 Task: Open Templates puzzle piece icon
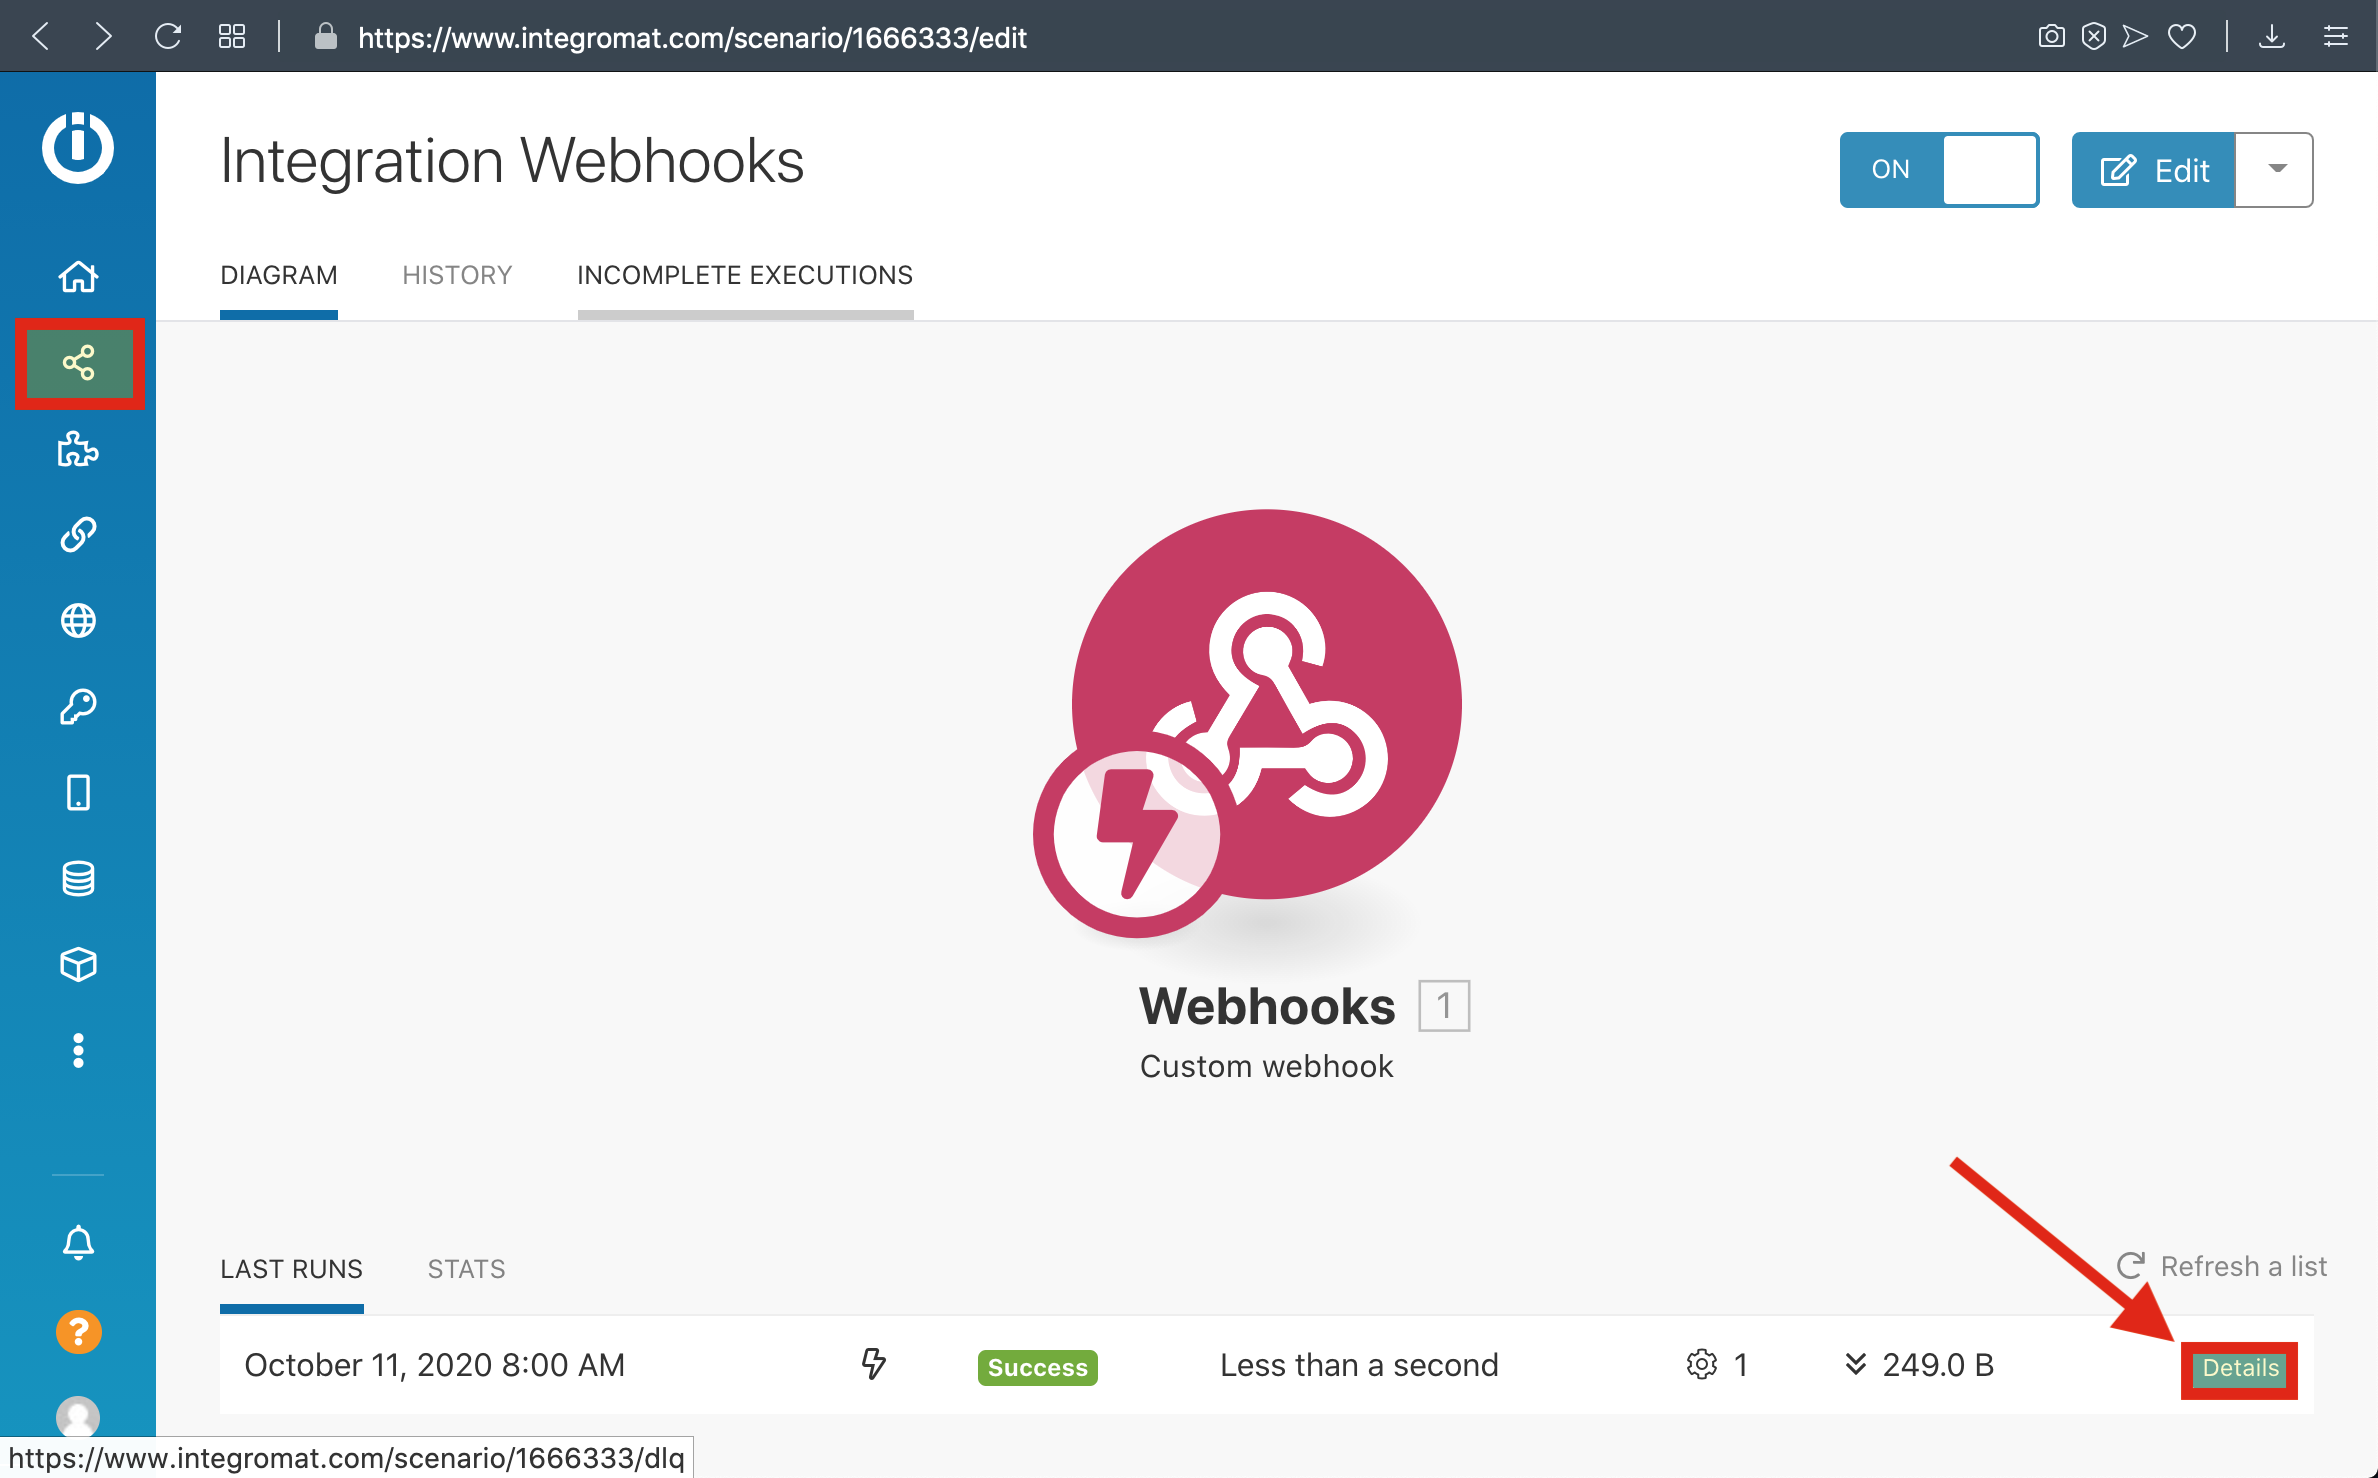pyautogui.click(x=79, y=449)
